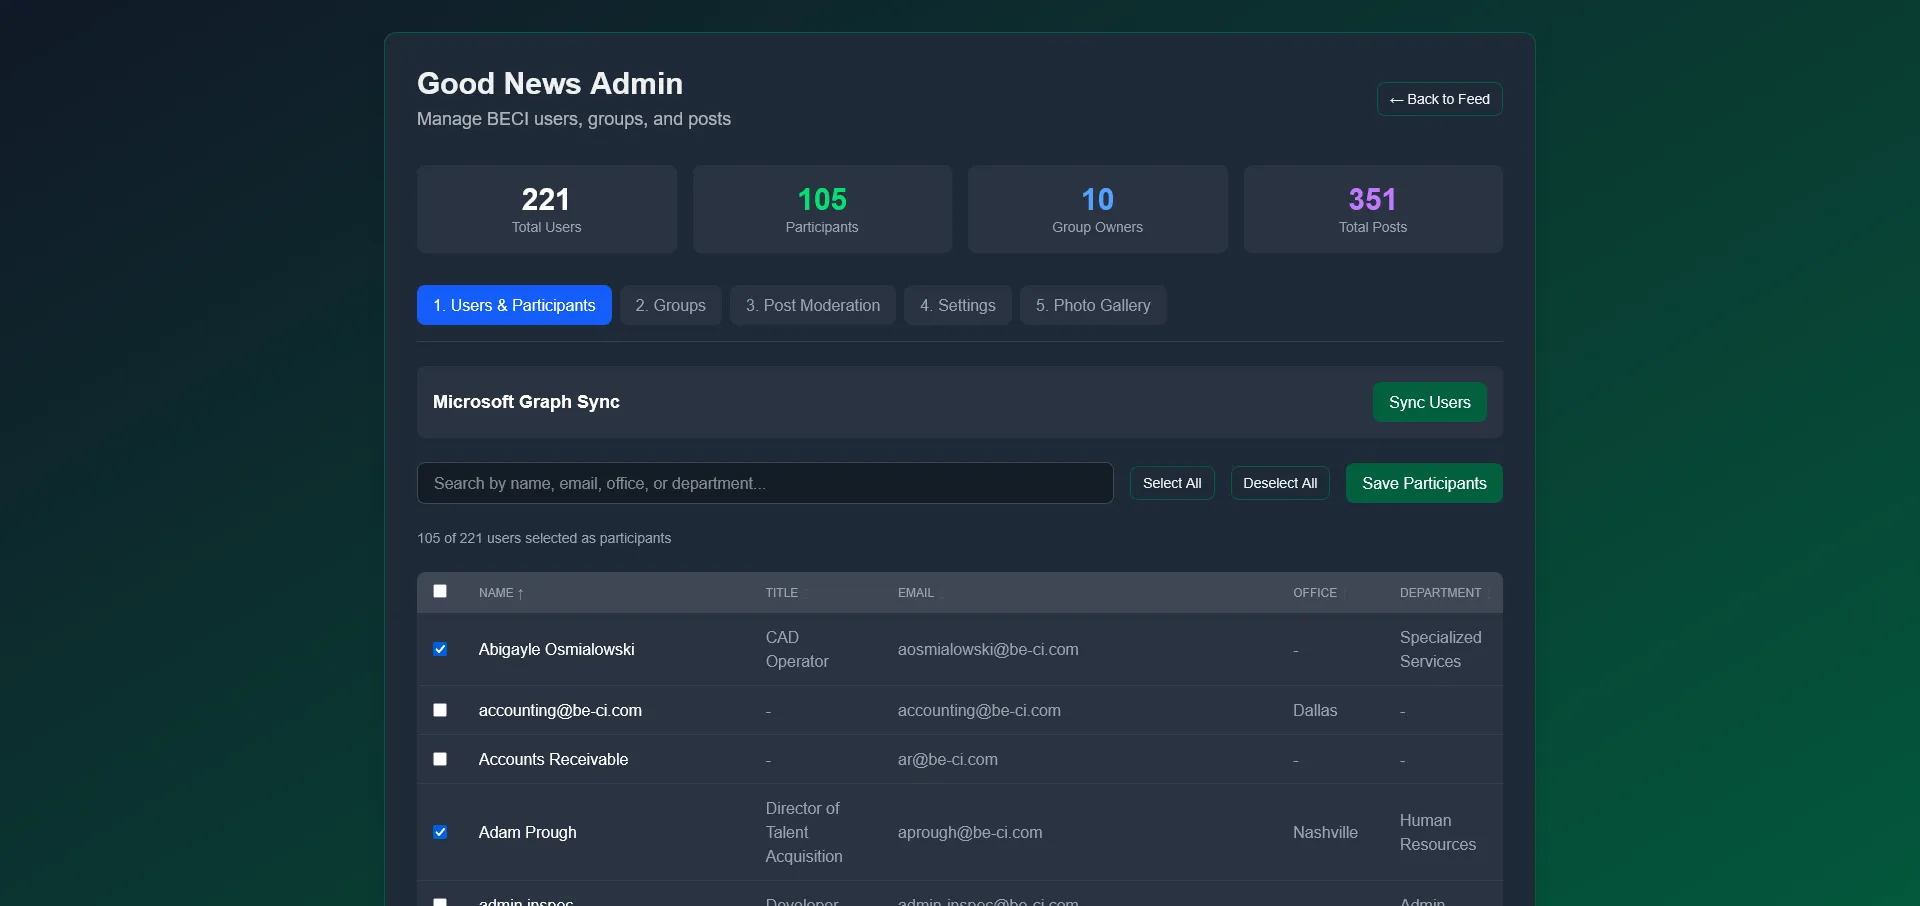Click the Good News Admin title
1920x906 pixels.
(550, 83)
